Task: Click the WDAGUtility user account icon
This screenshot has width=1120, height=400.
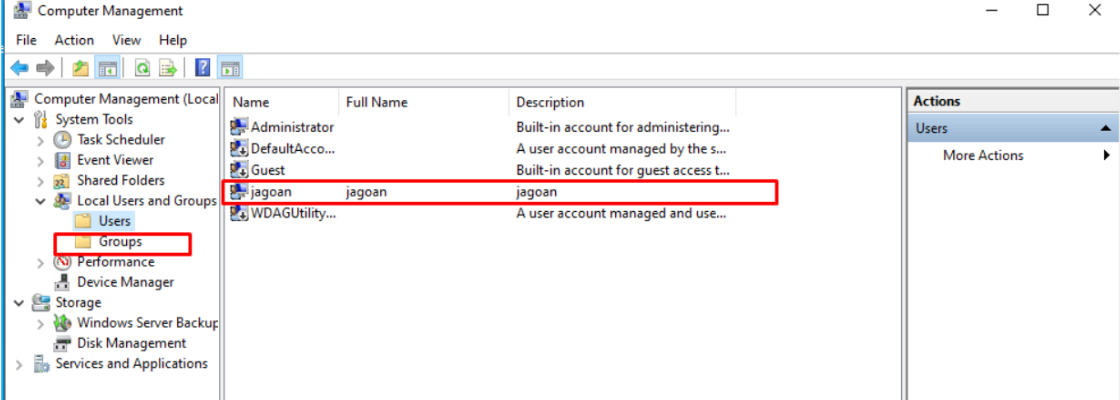Action: (239, 214)
